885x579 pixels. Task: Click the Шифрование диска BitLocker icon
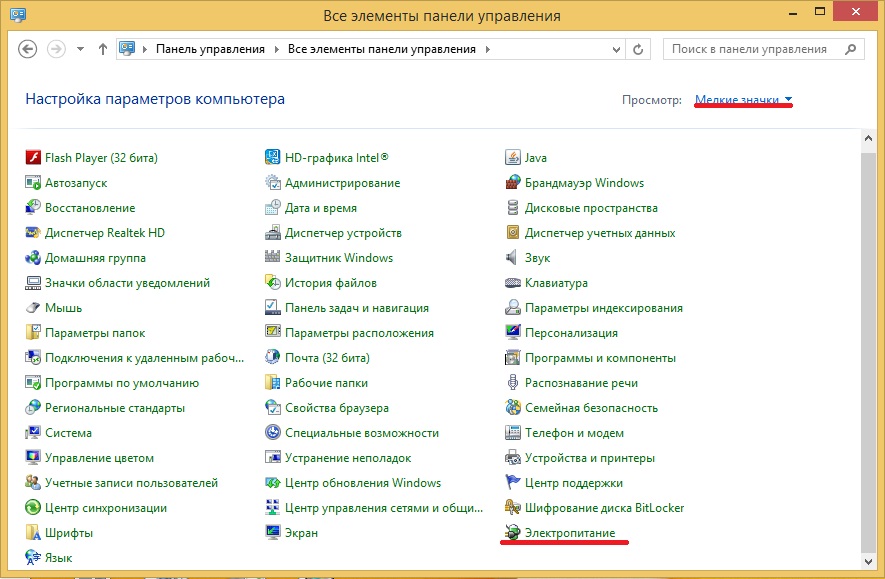tap(513, 508)
